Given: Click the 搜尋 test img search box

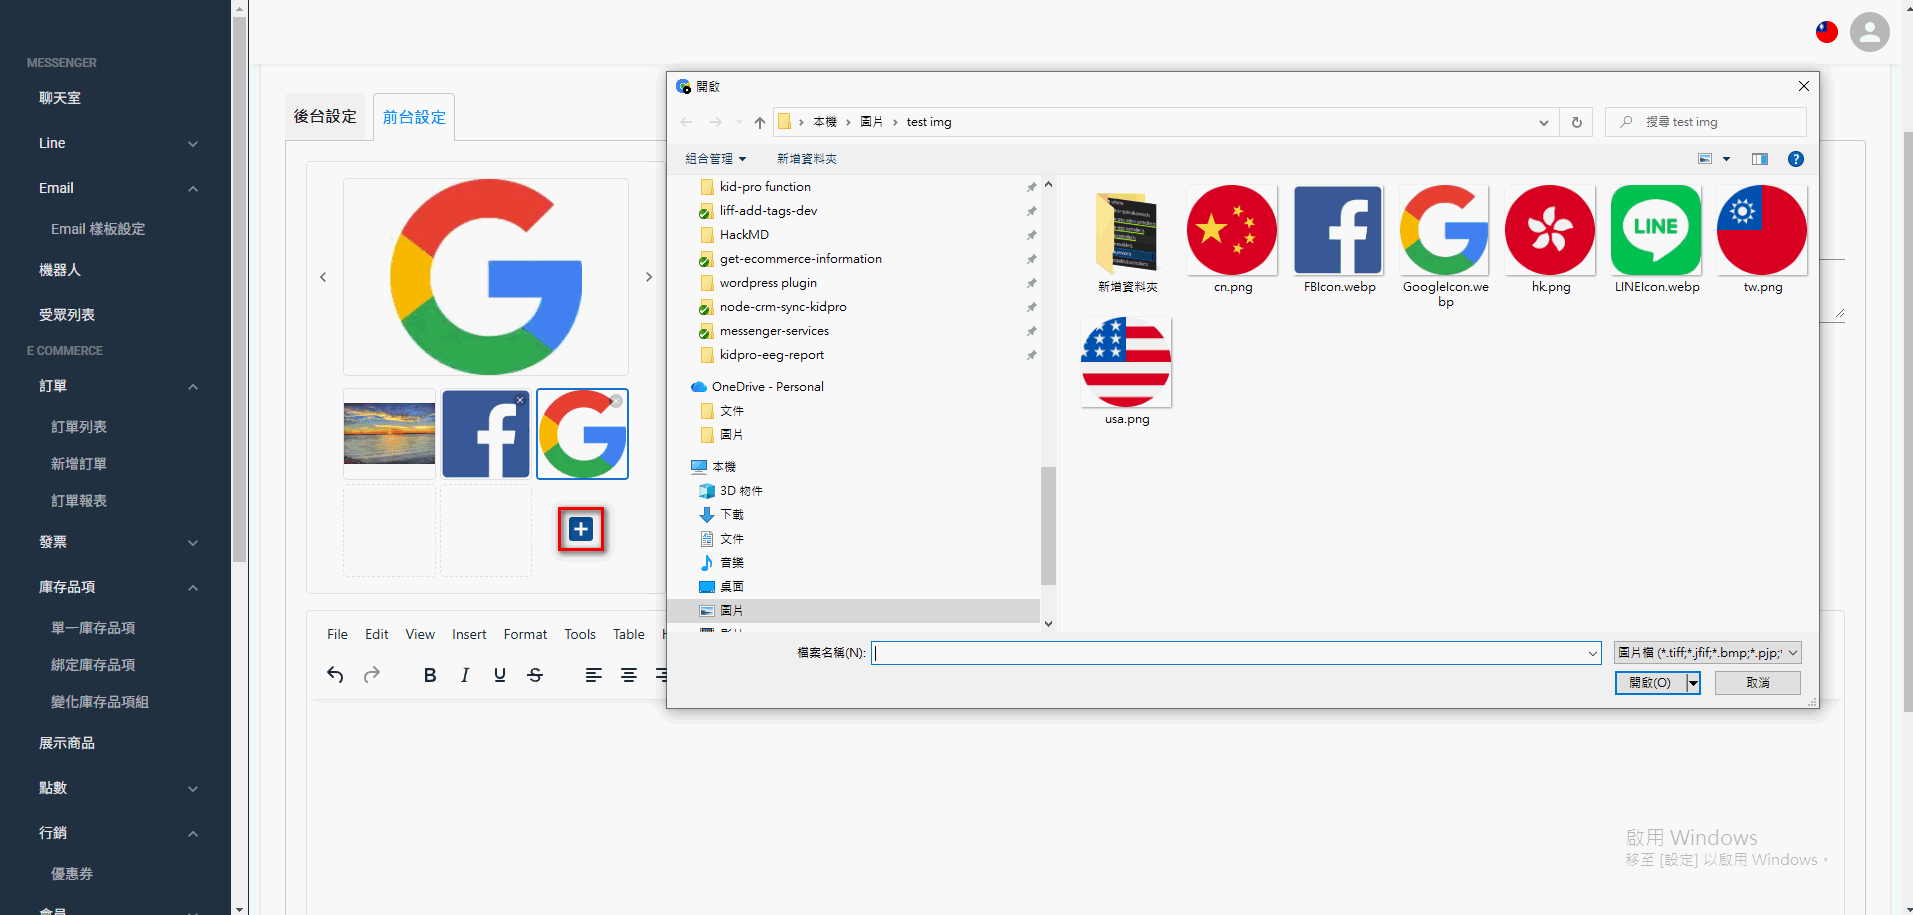Looking at the screenshot, I should tap(1706, 122).
